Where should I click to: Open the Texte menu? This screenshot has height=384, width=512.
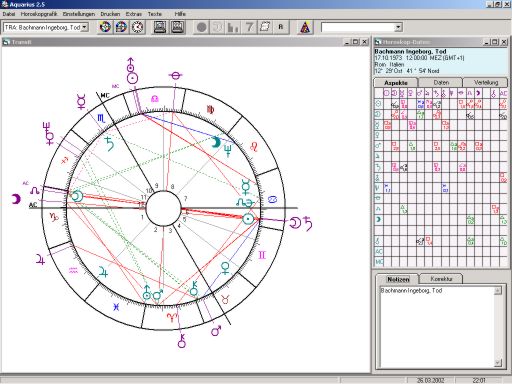click(x=155, y=14)
